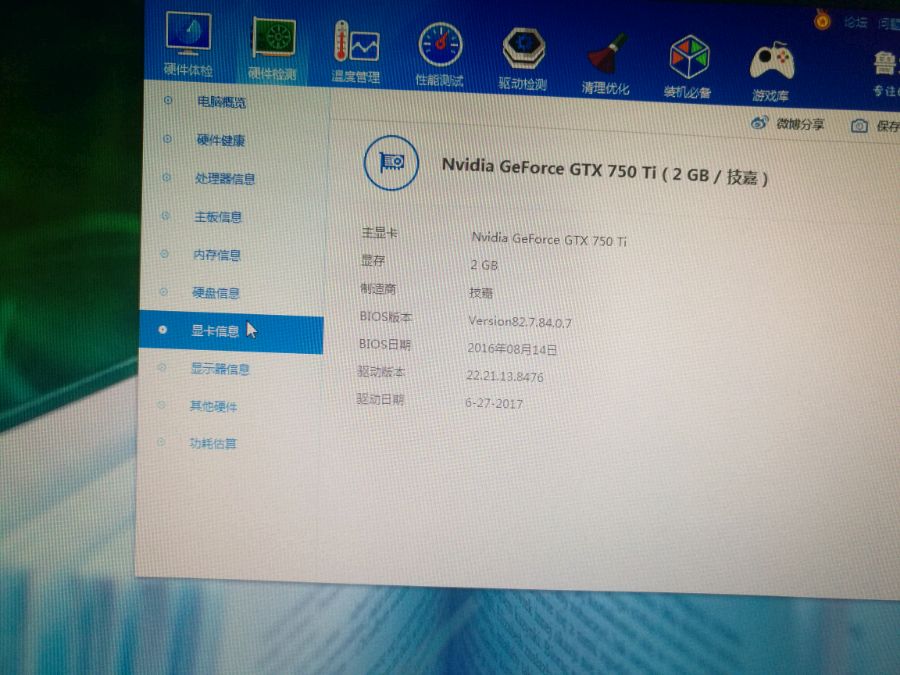Open 其他硬件 other hardware
The width and height of the screenshot is (900, 675).
[x=214, y=406]
